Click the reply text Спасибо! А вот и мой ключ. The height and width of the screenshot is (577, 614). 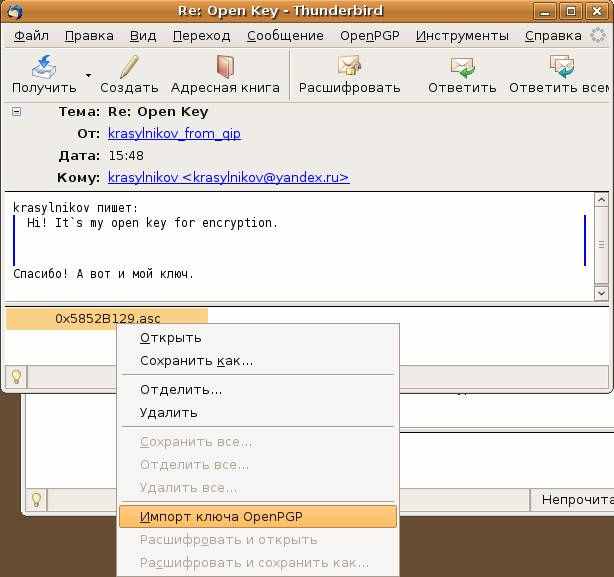coord(104,274)
